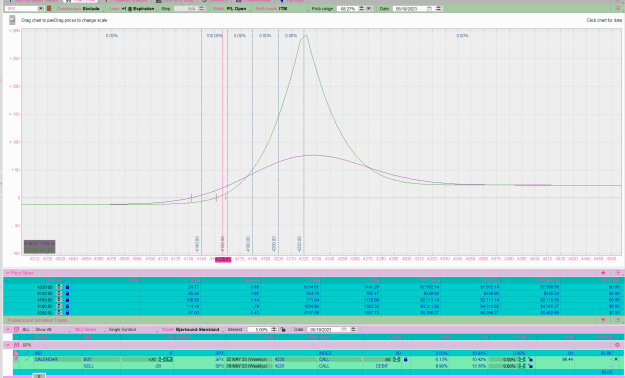Toggle the ALL positions checkbox
625x378 pixels.
pos(16,330)
